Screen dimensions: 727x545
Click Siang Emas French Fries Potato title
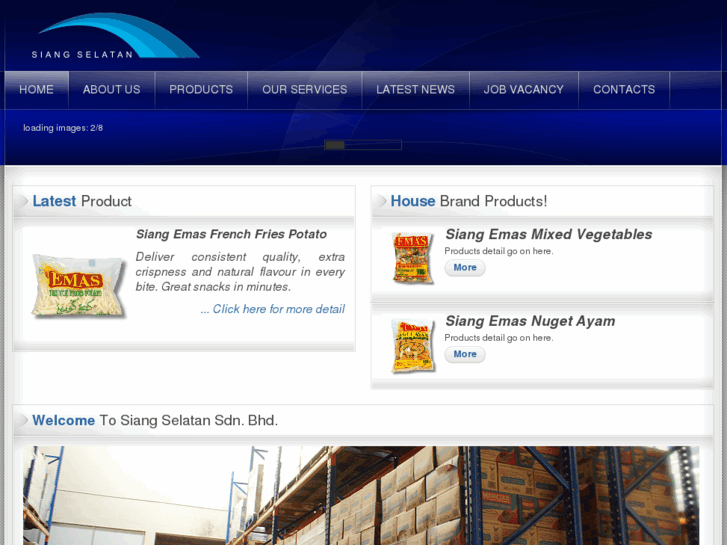[231, 234]
